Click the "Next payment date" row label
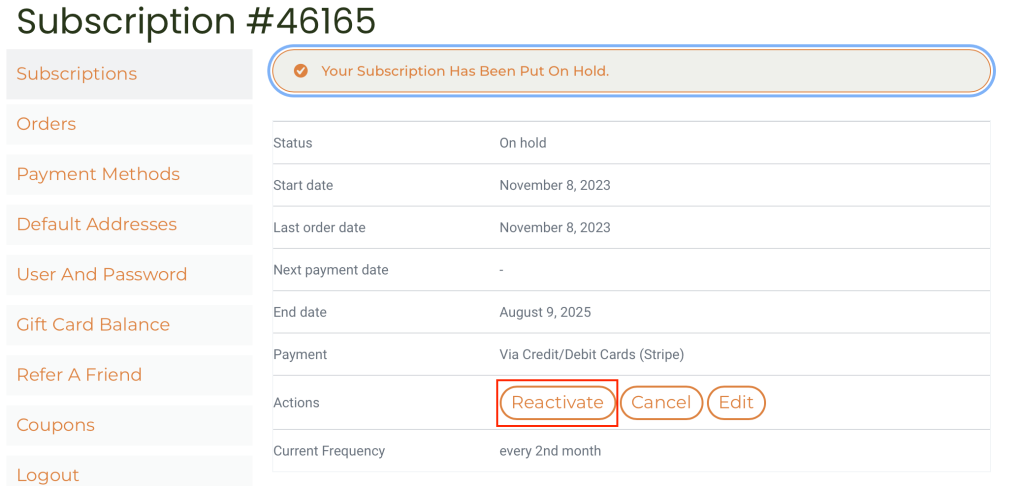This screenshot has width=1024, height=486. (x=330, y=270)
